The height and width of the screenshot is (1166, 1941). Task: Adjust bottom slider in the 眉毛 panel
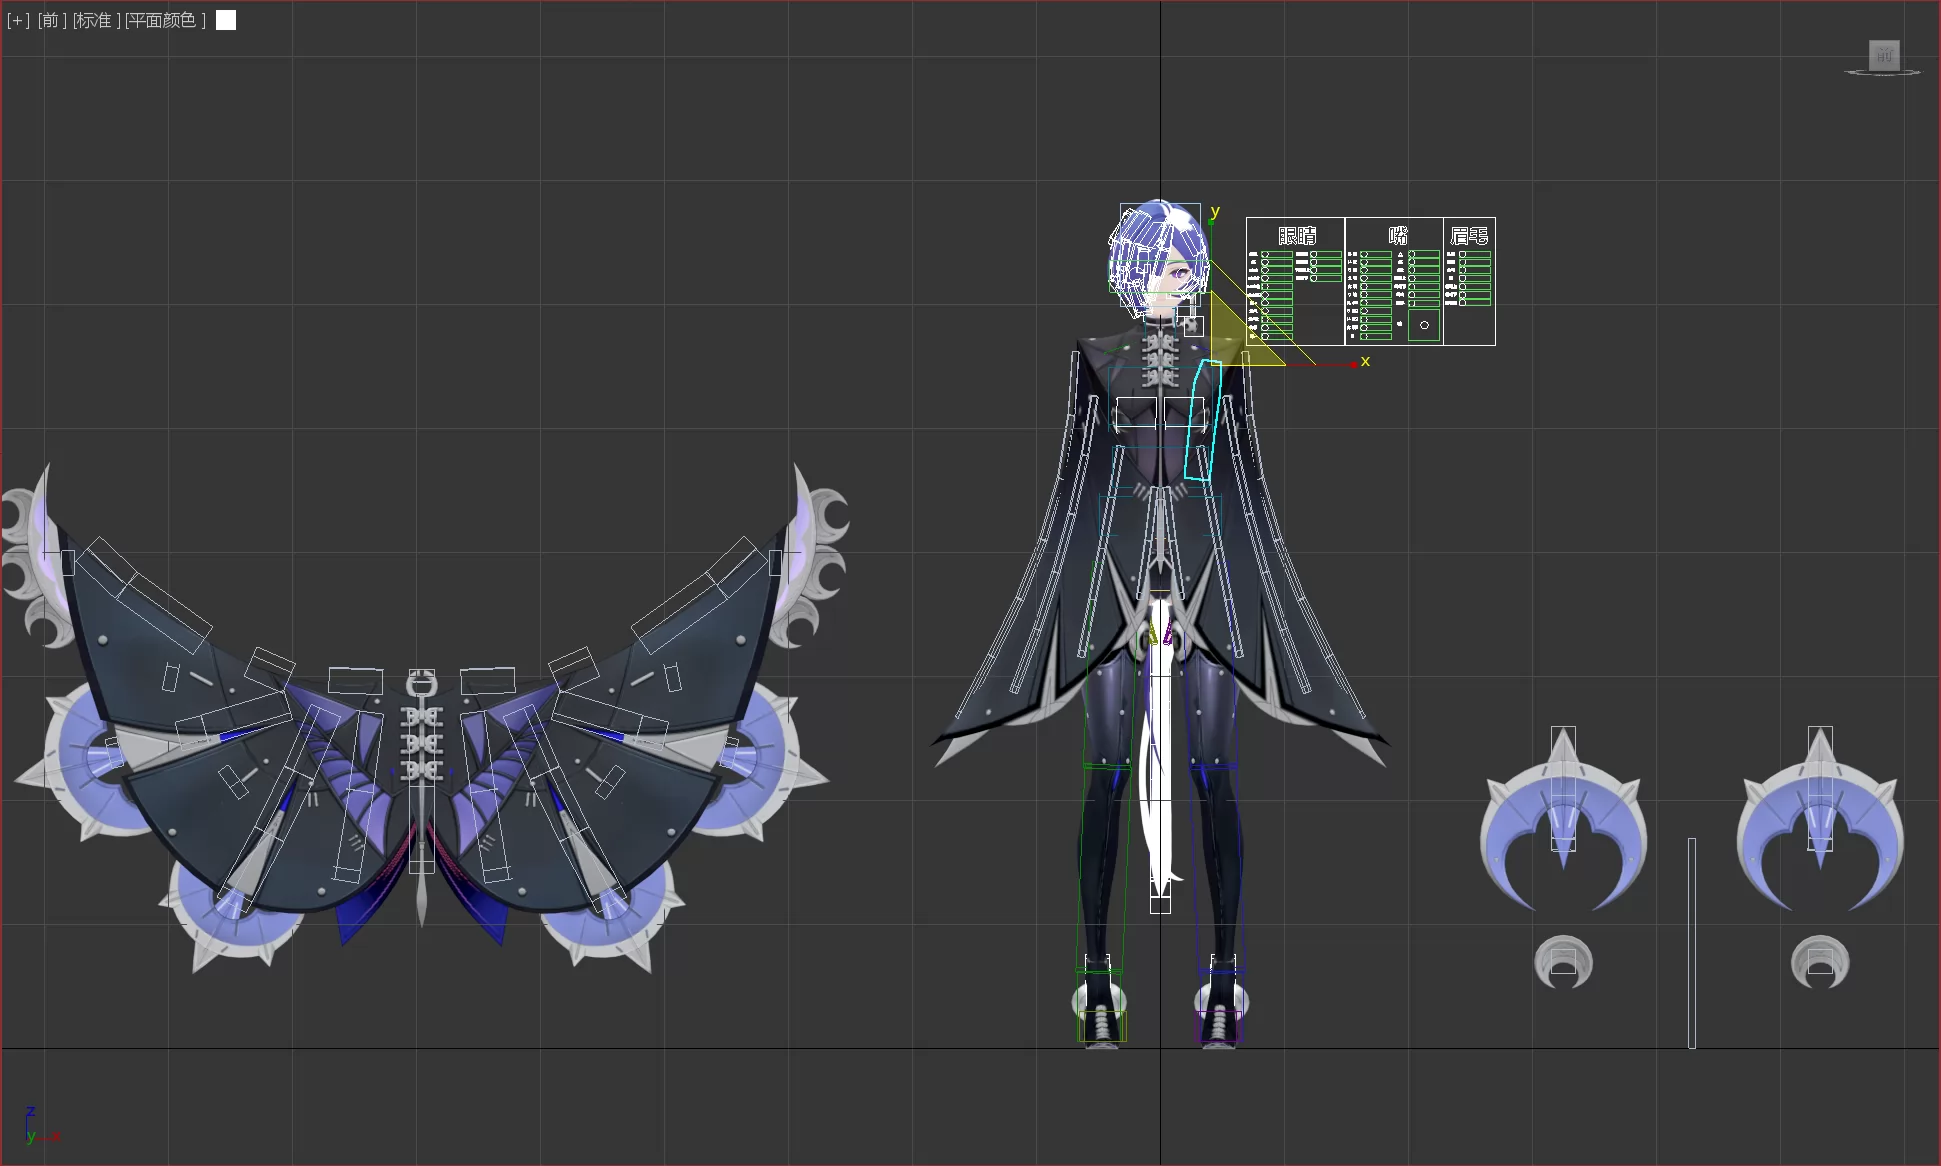click(1475, 302)
